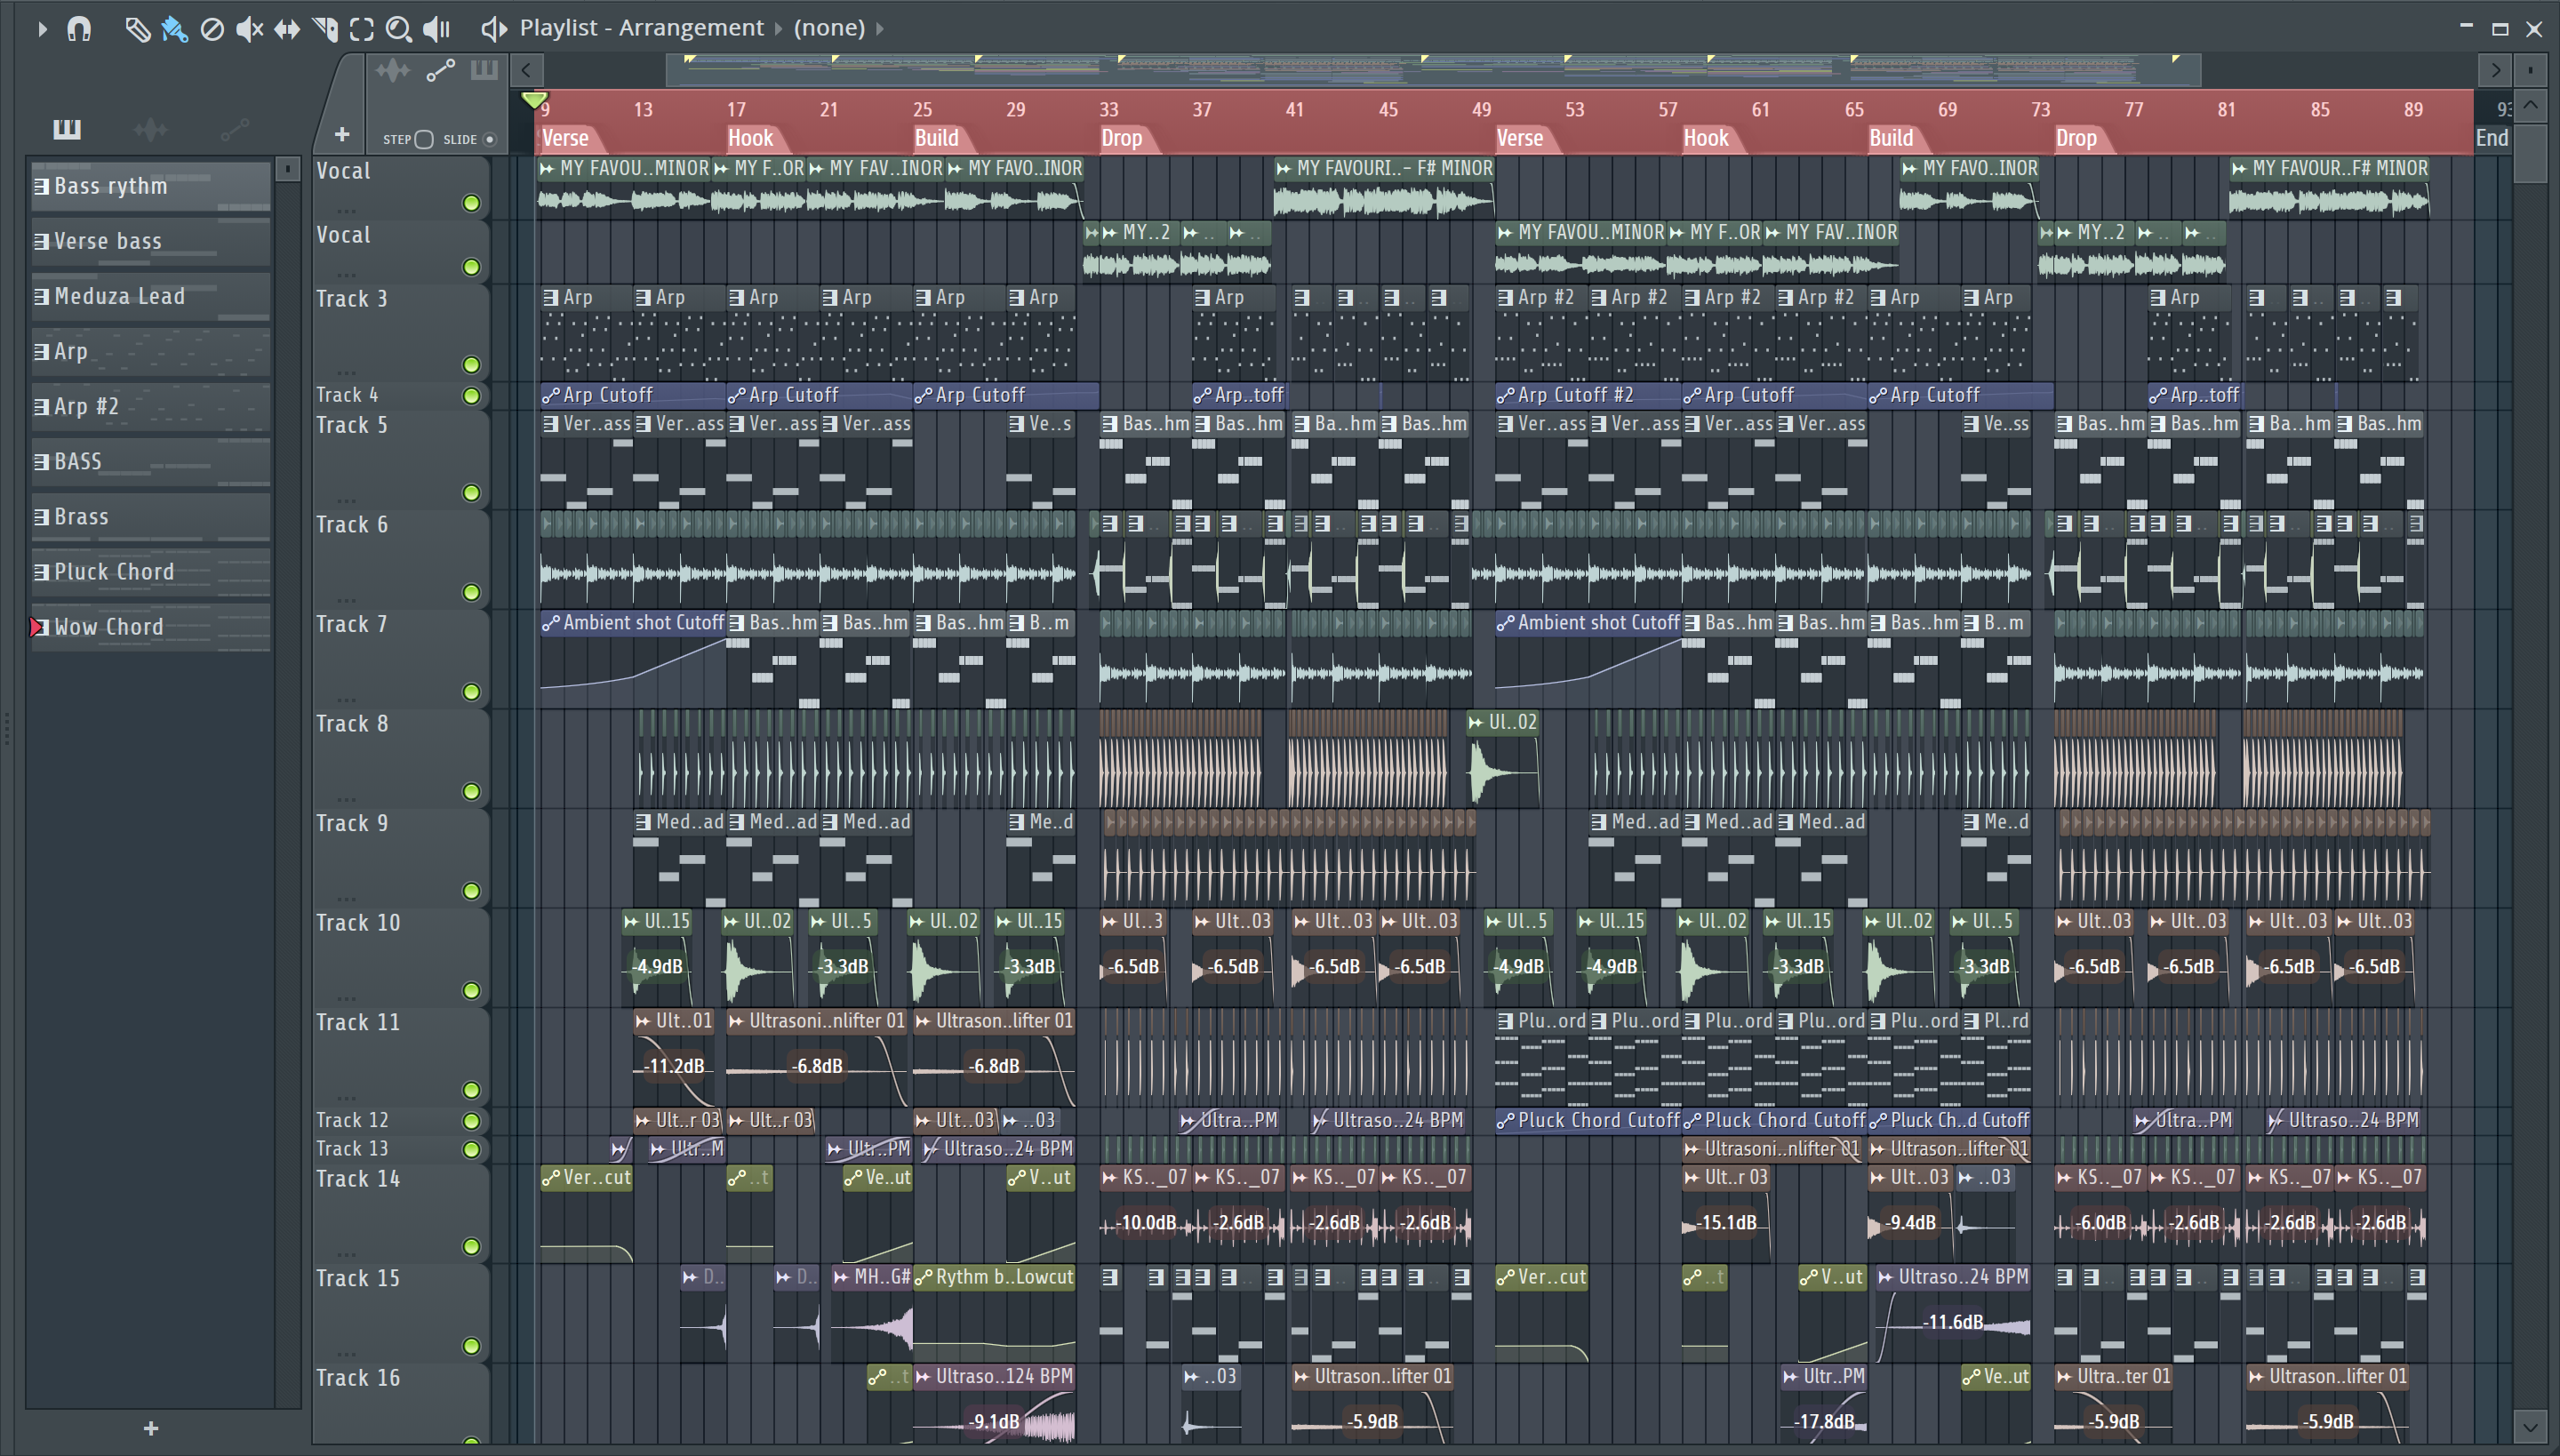Select the Zoom magnifier tool
Image resolution: width=2560 pixels, height=1456 pixels.
click(x=399, y=28)
